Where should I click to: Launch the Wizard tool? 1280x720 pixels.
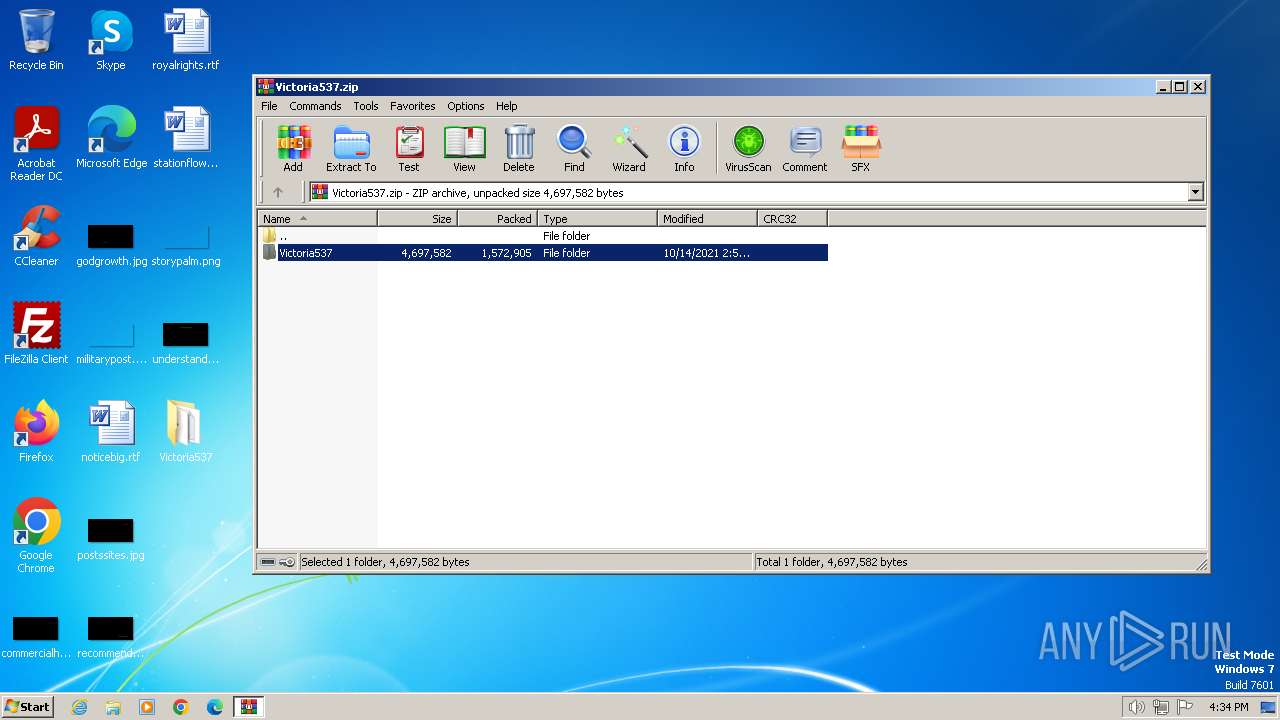point(629,149)
